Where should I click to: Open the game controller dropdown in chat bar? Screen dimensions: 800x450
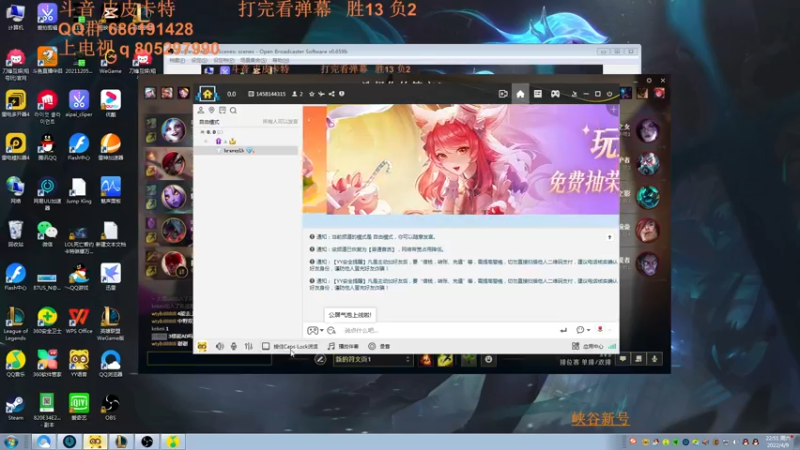[315, 331]
